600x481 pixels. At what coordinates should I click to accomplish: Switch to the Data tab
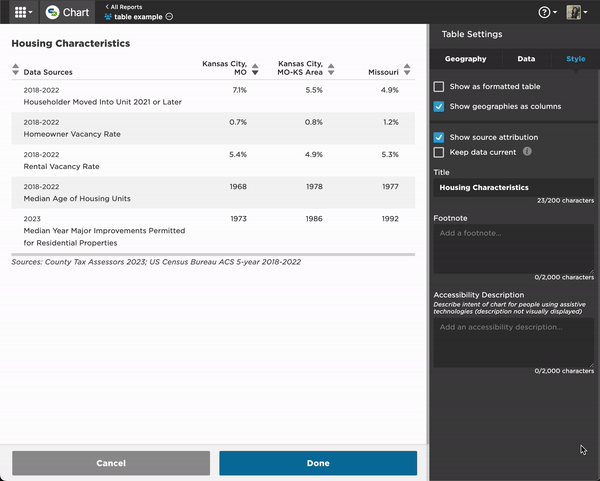point(526,59)
